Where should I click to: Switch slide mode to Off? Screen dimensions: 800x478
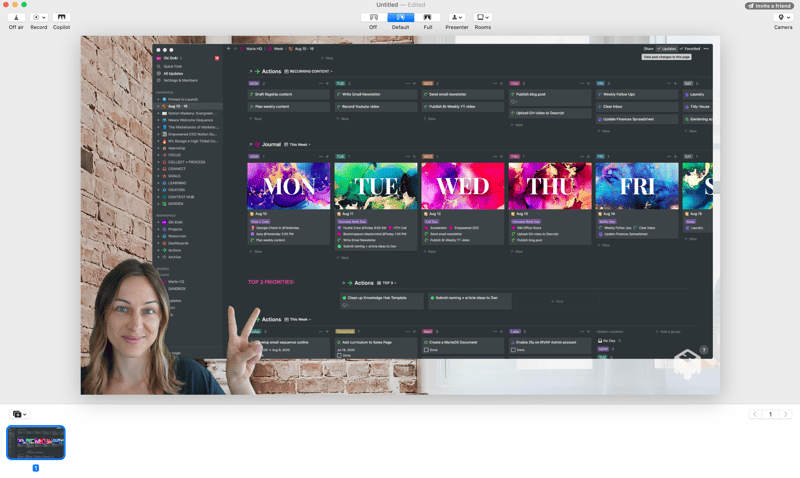point(373,17)
